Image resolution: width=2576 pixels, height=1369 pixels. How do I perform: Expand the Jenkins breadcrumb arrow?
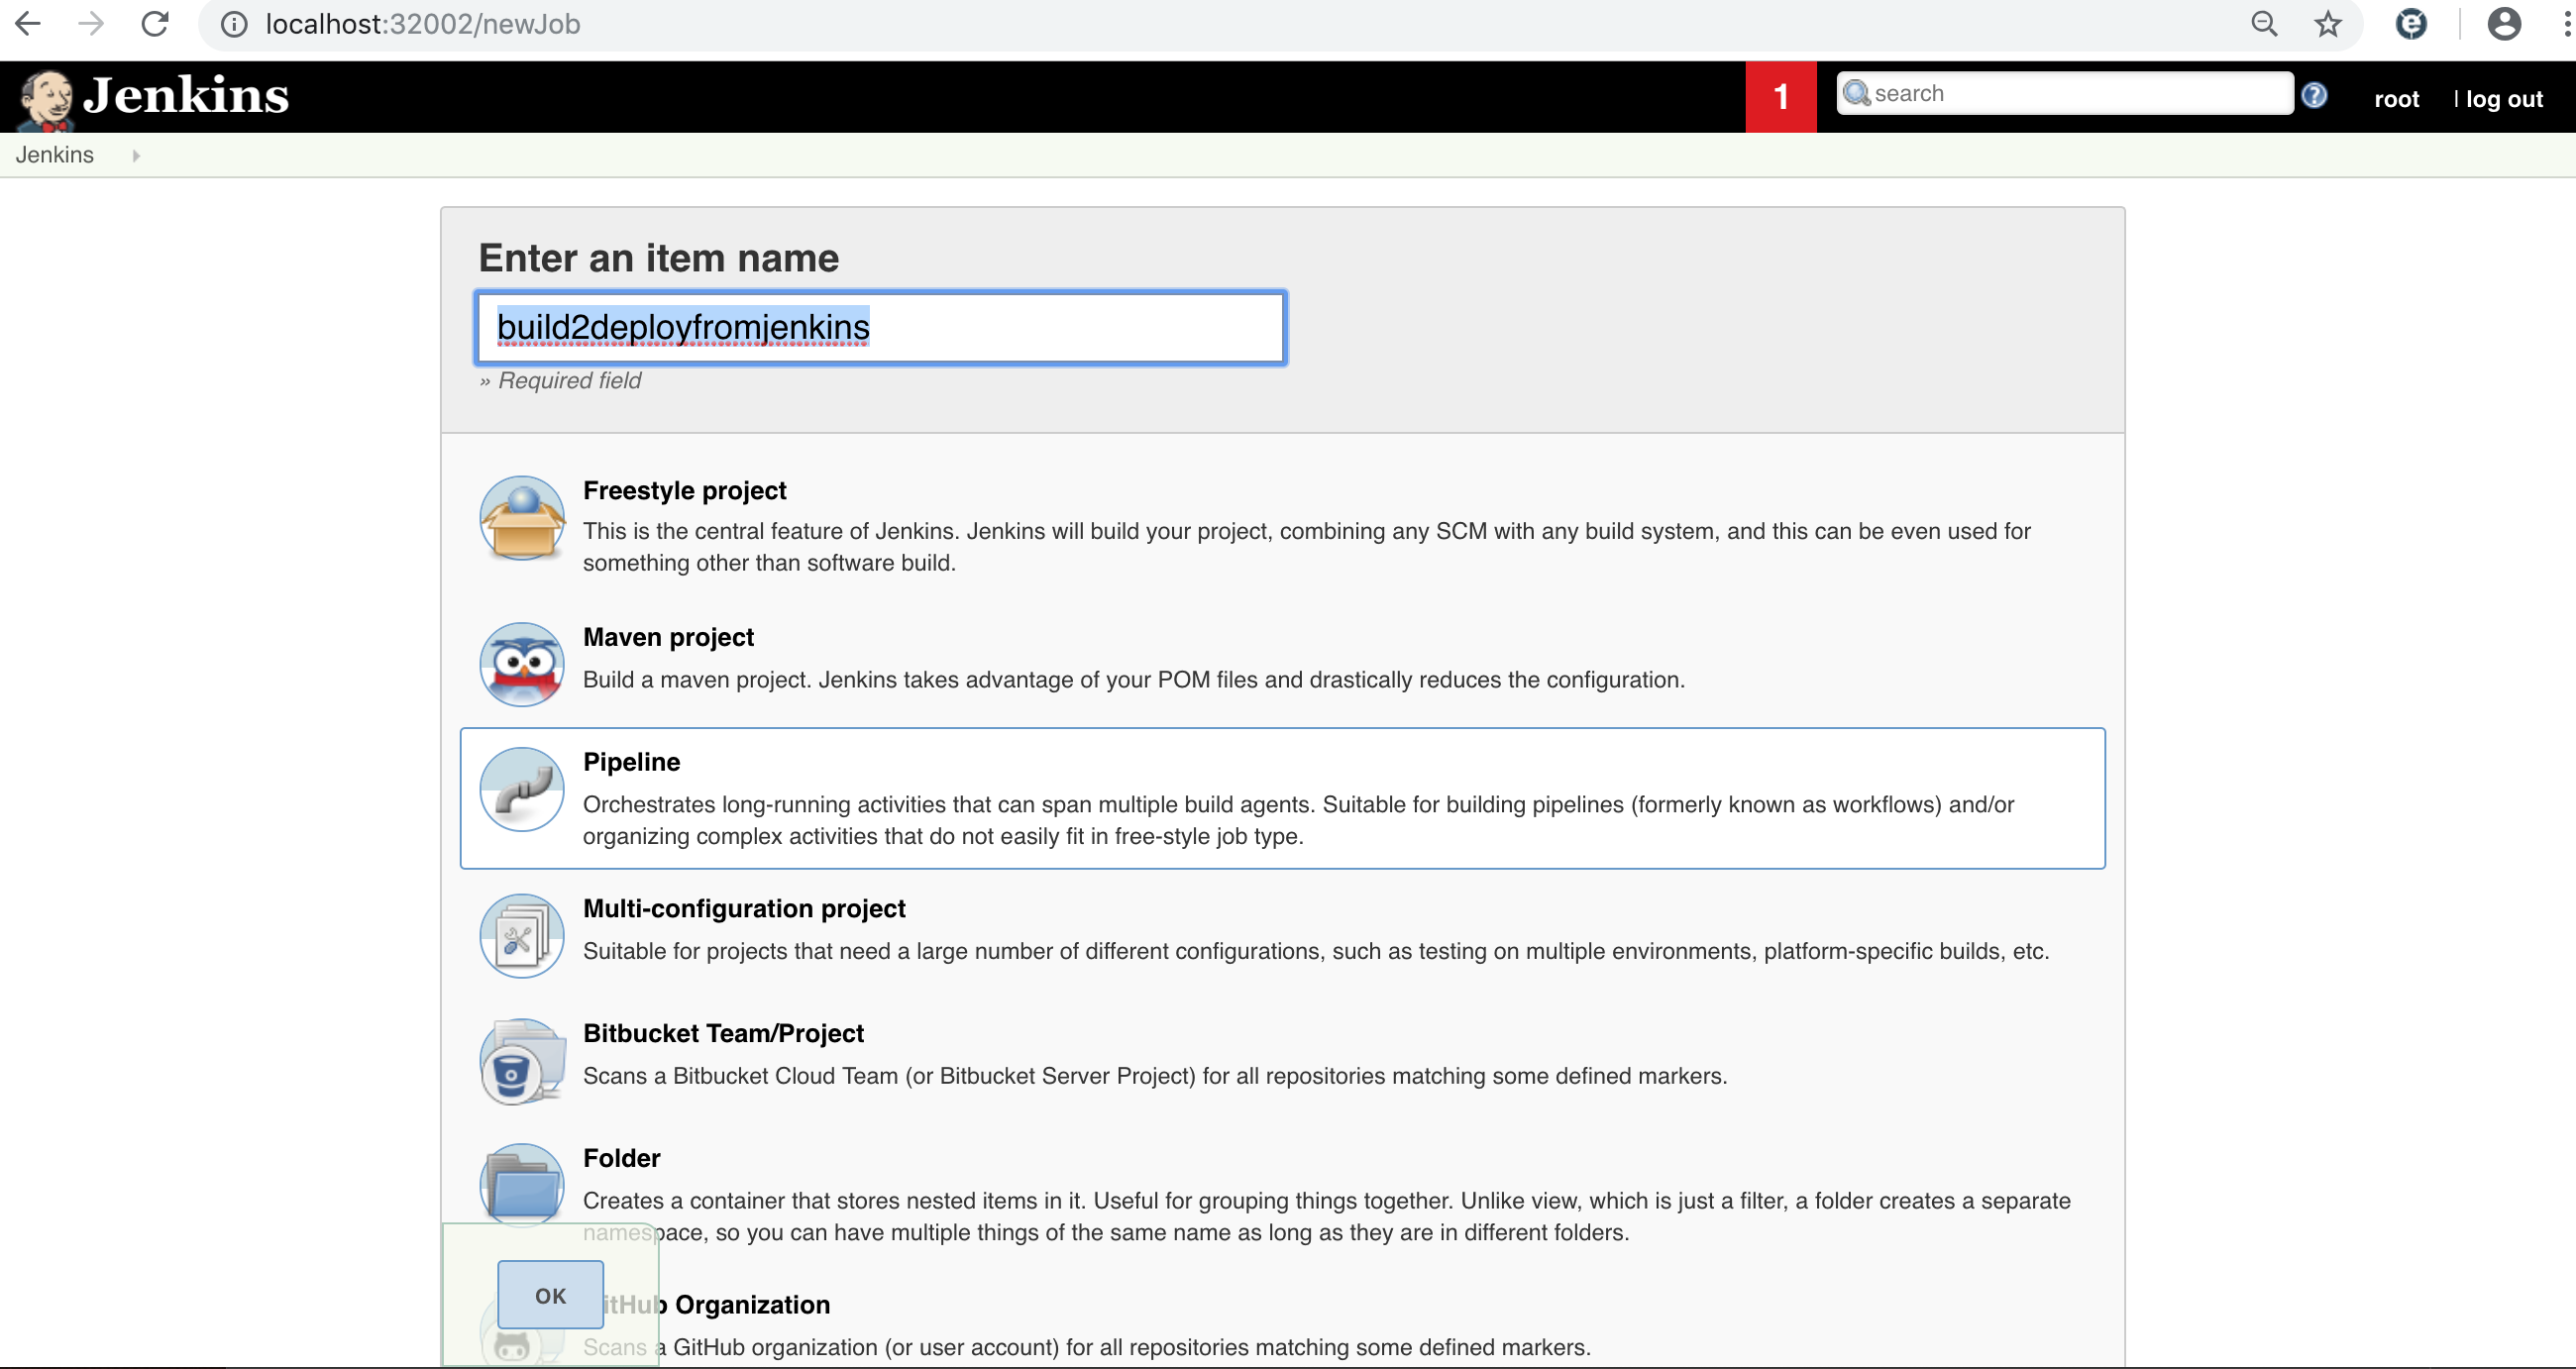(x=136, y=155)
